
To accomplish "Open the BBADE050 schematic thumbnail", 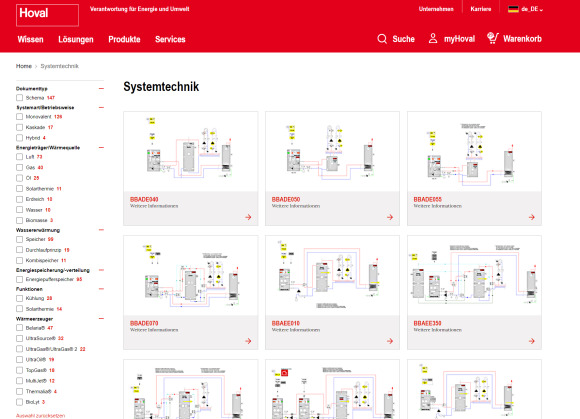I will [x=332, y=152].
